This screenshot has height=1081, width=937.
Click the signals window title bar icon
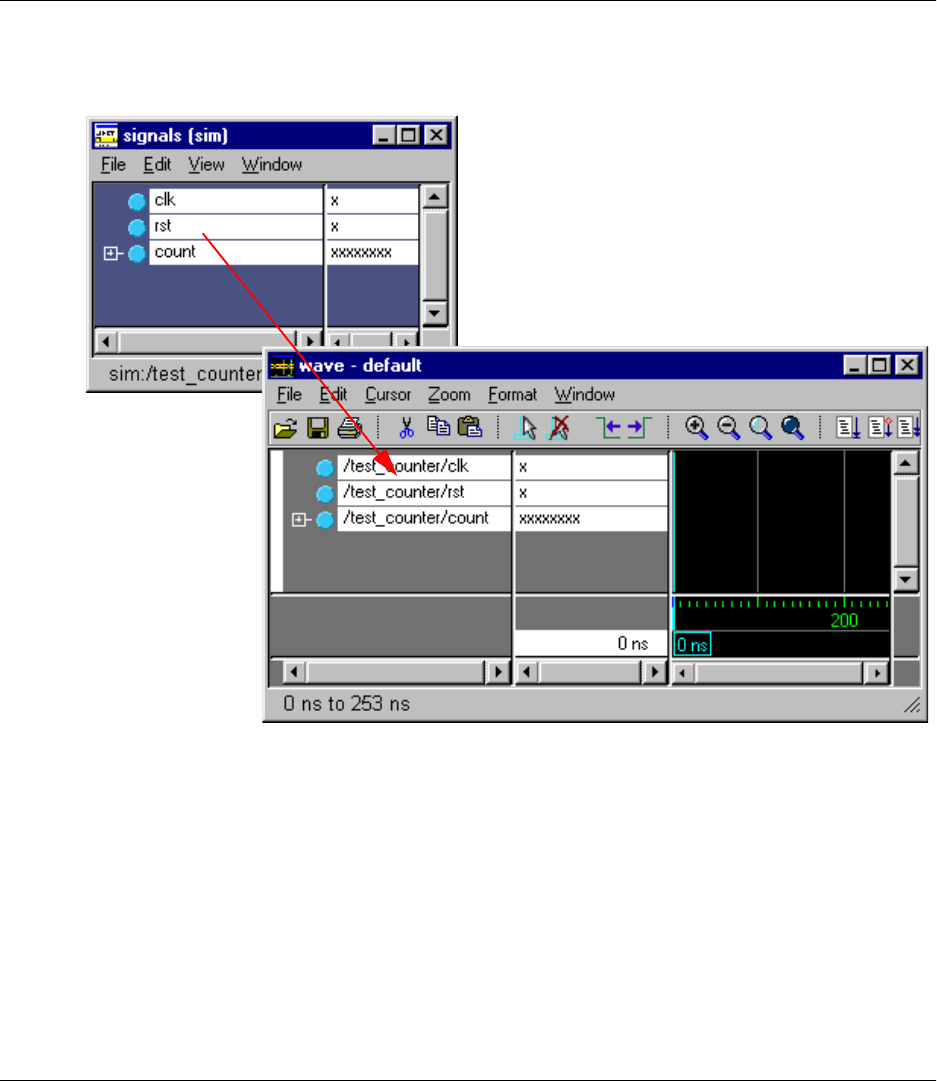pos(105,135)
